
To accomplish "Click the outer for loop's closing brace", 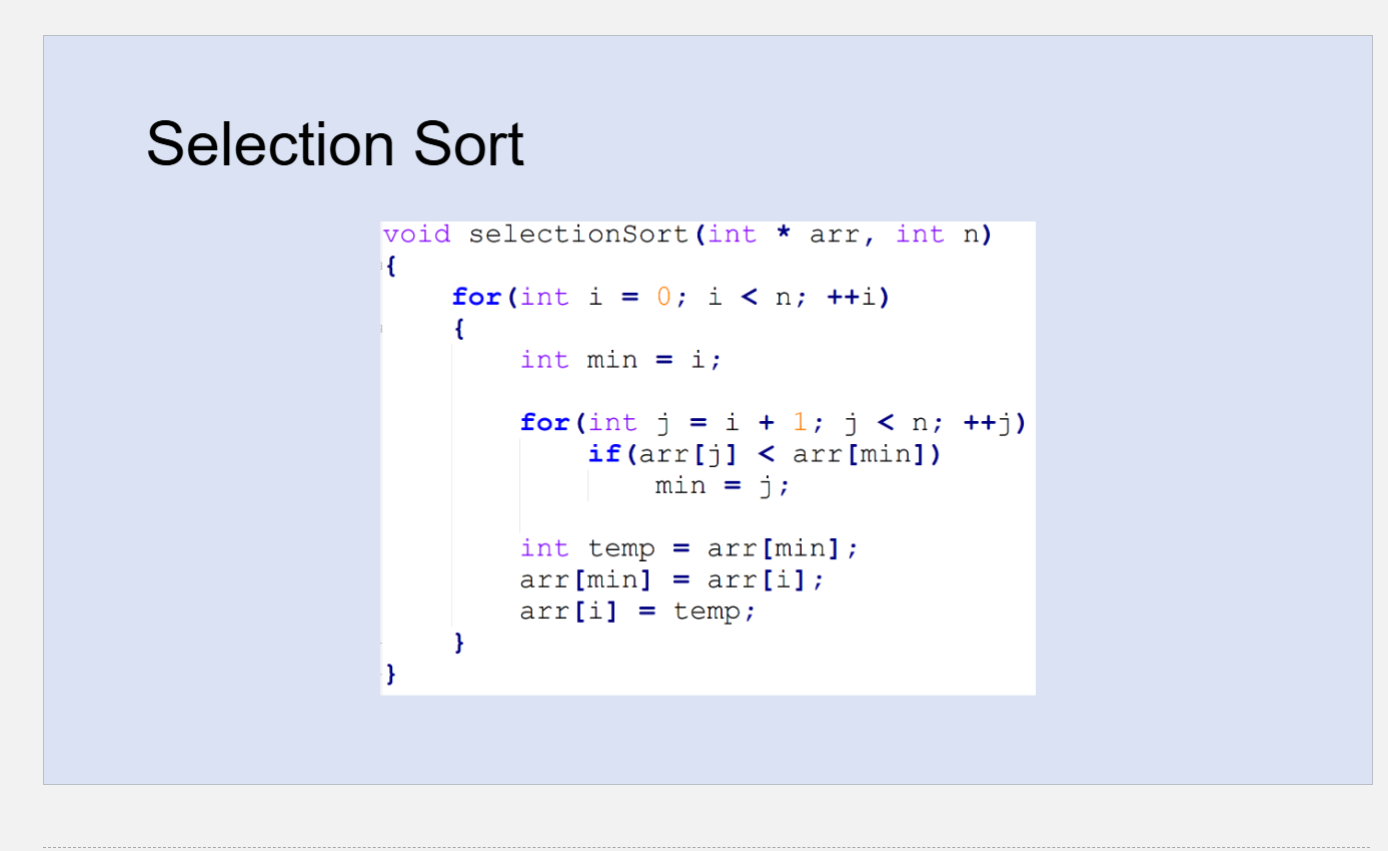I will tap(459, 643).
